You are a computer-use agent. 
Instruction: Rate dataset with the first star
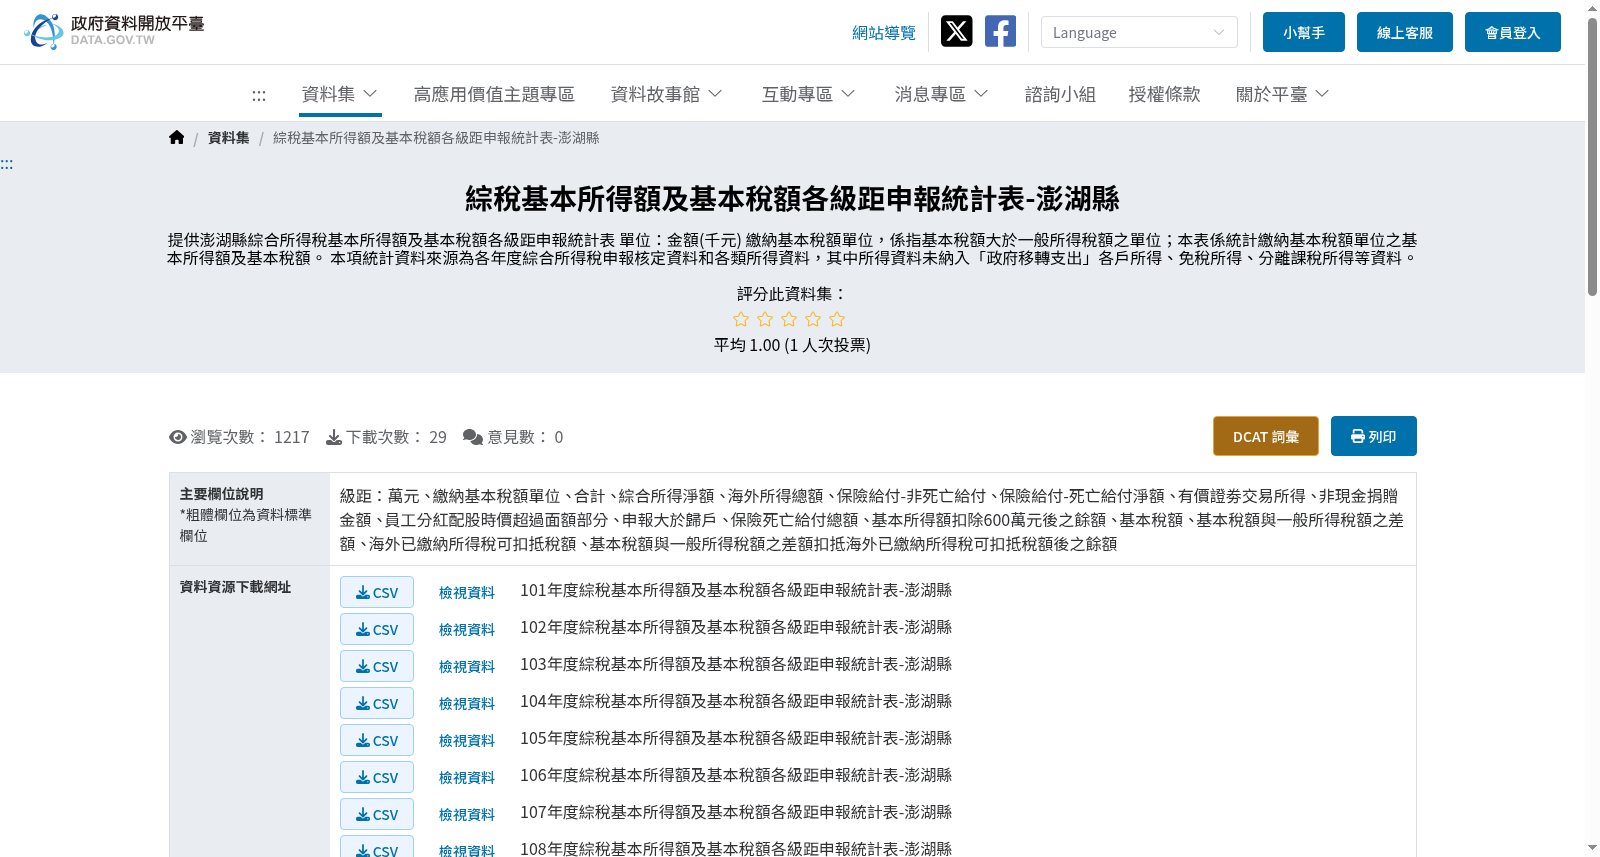[741, 319]
